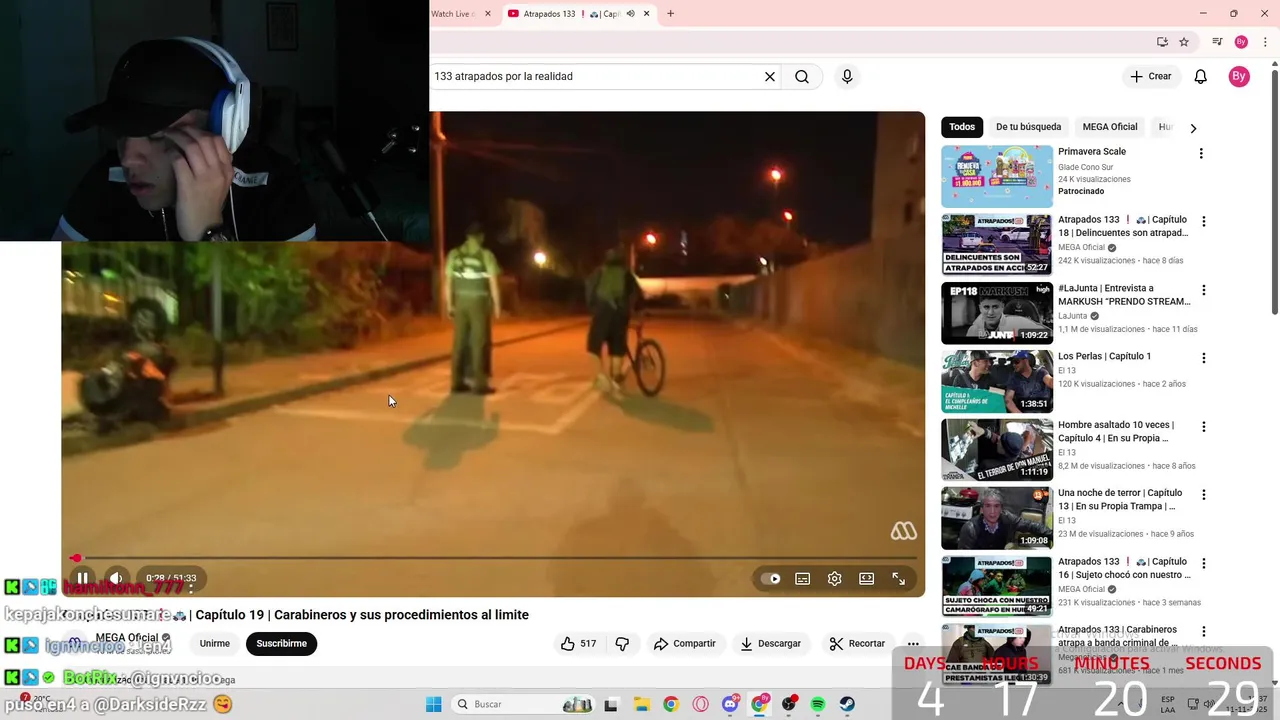1280x720 pixels.
Task: Open the YouTube account avatar menu
Action: (1239, 76)
